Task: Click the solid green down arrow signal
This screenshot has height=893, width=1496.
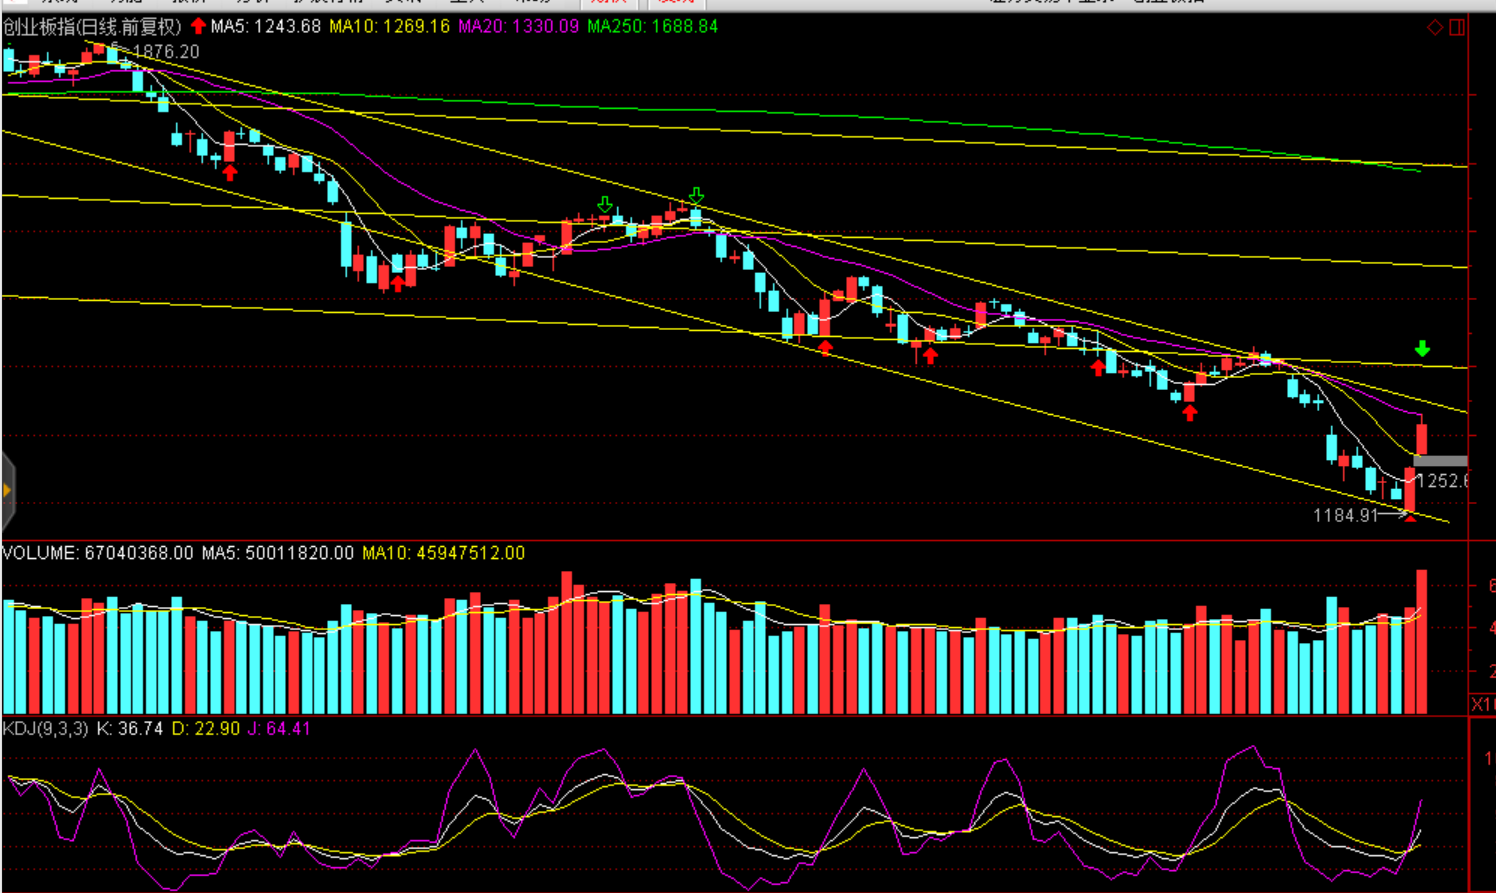Action: pos(1422,348)
